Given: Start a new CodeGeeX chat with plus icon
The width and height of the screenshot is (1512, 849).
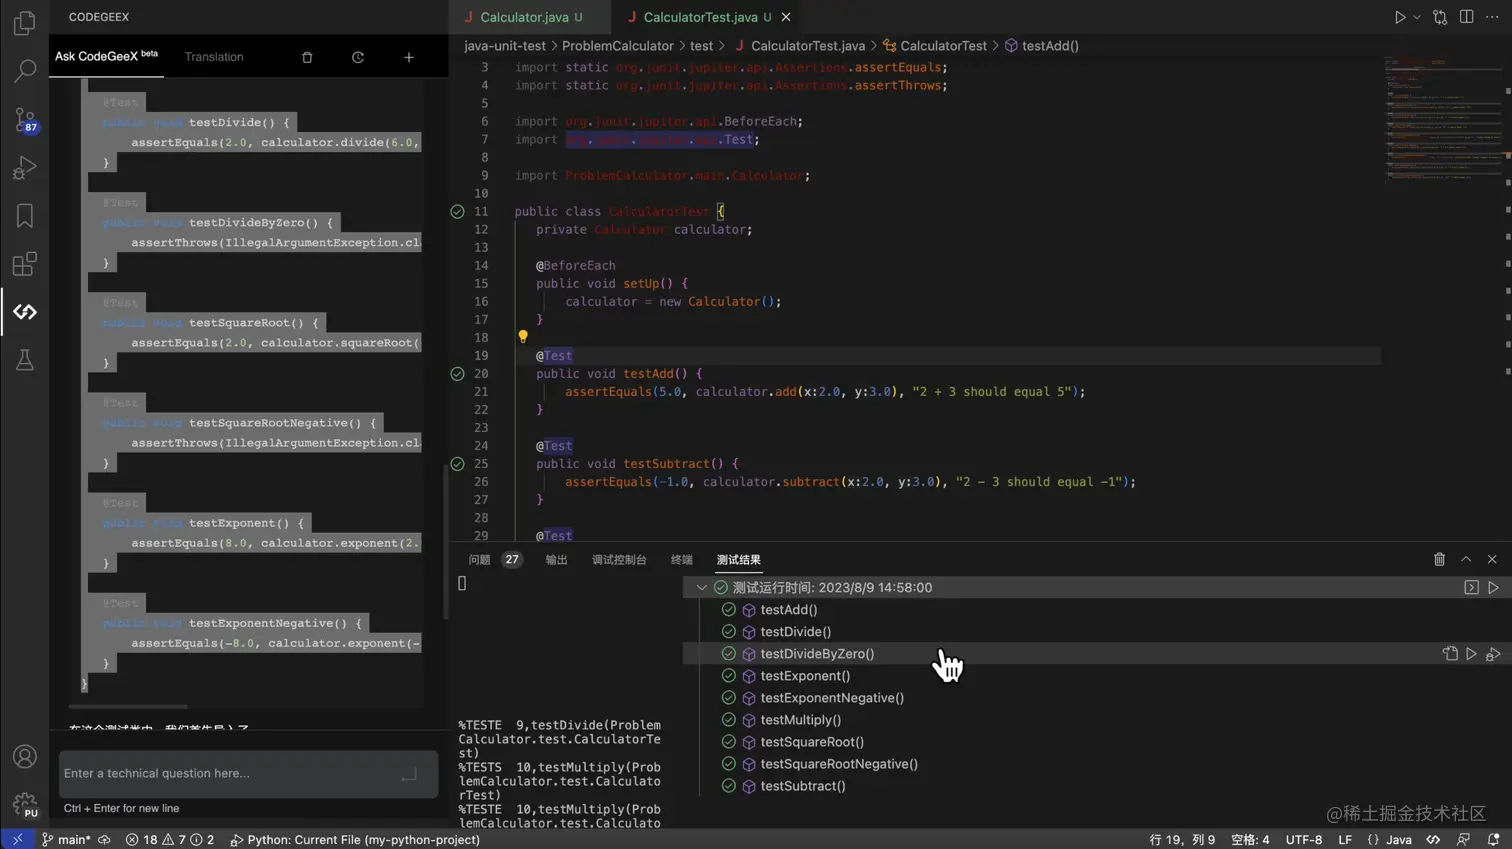Looking at the screenshot, I should pyautogui.click(x=409, y=57).
